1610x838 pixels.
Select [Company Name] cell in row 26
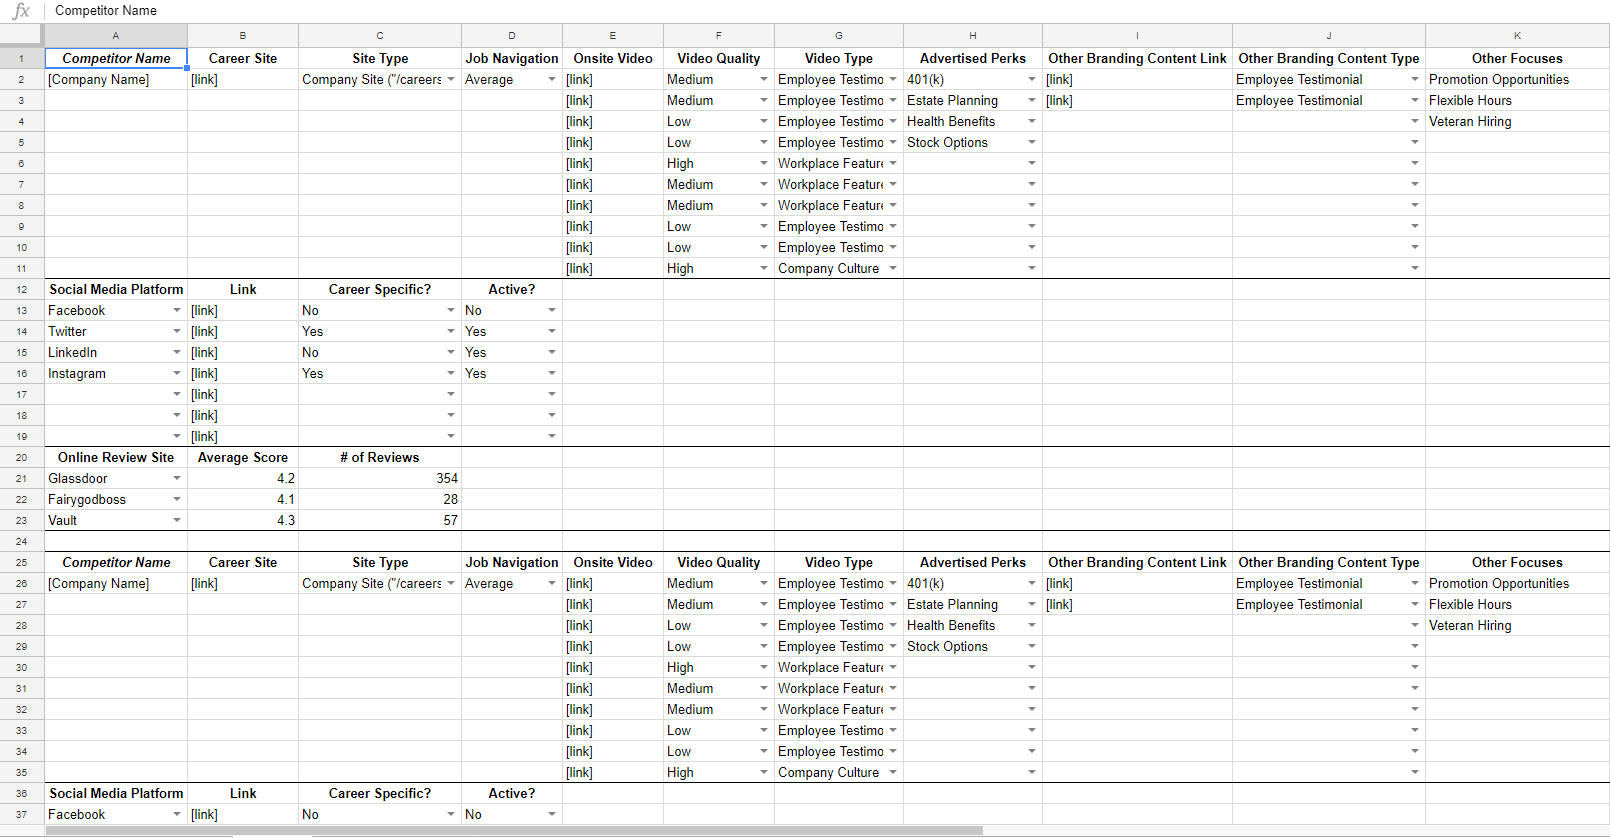(116, 583)
